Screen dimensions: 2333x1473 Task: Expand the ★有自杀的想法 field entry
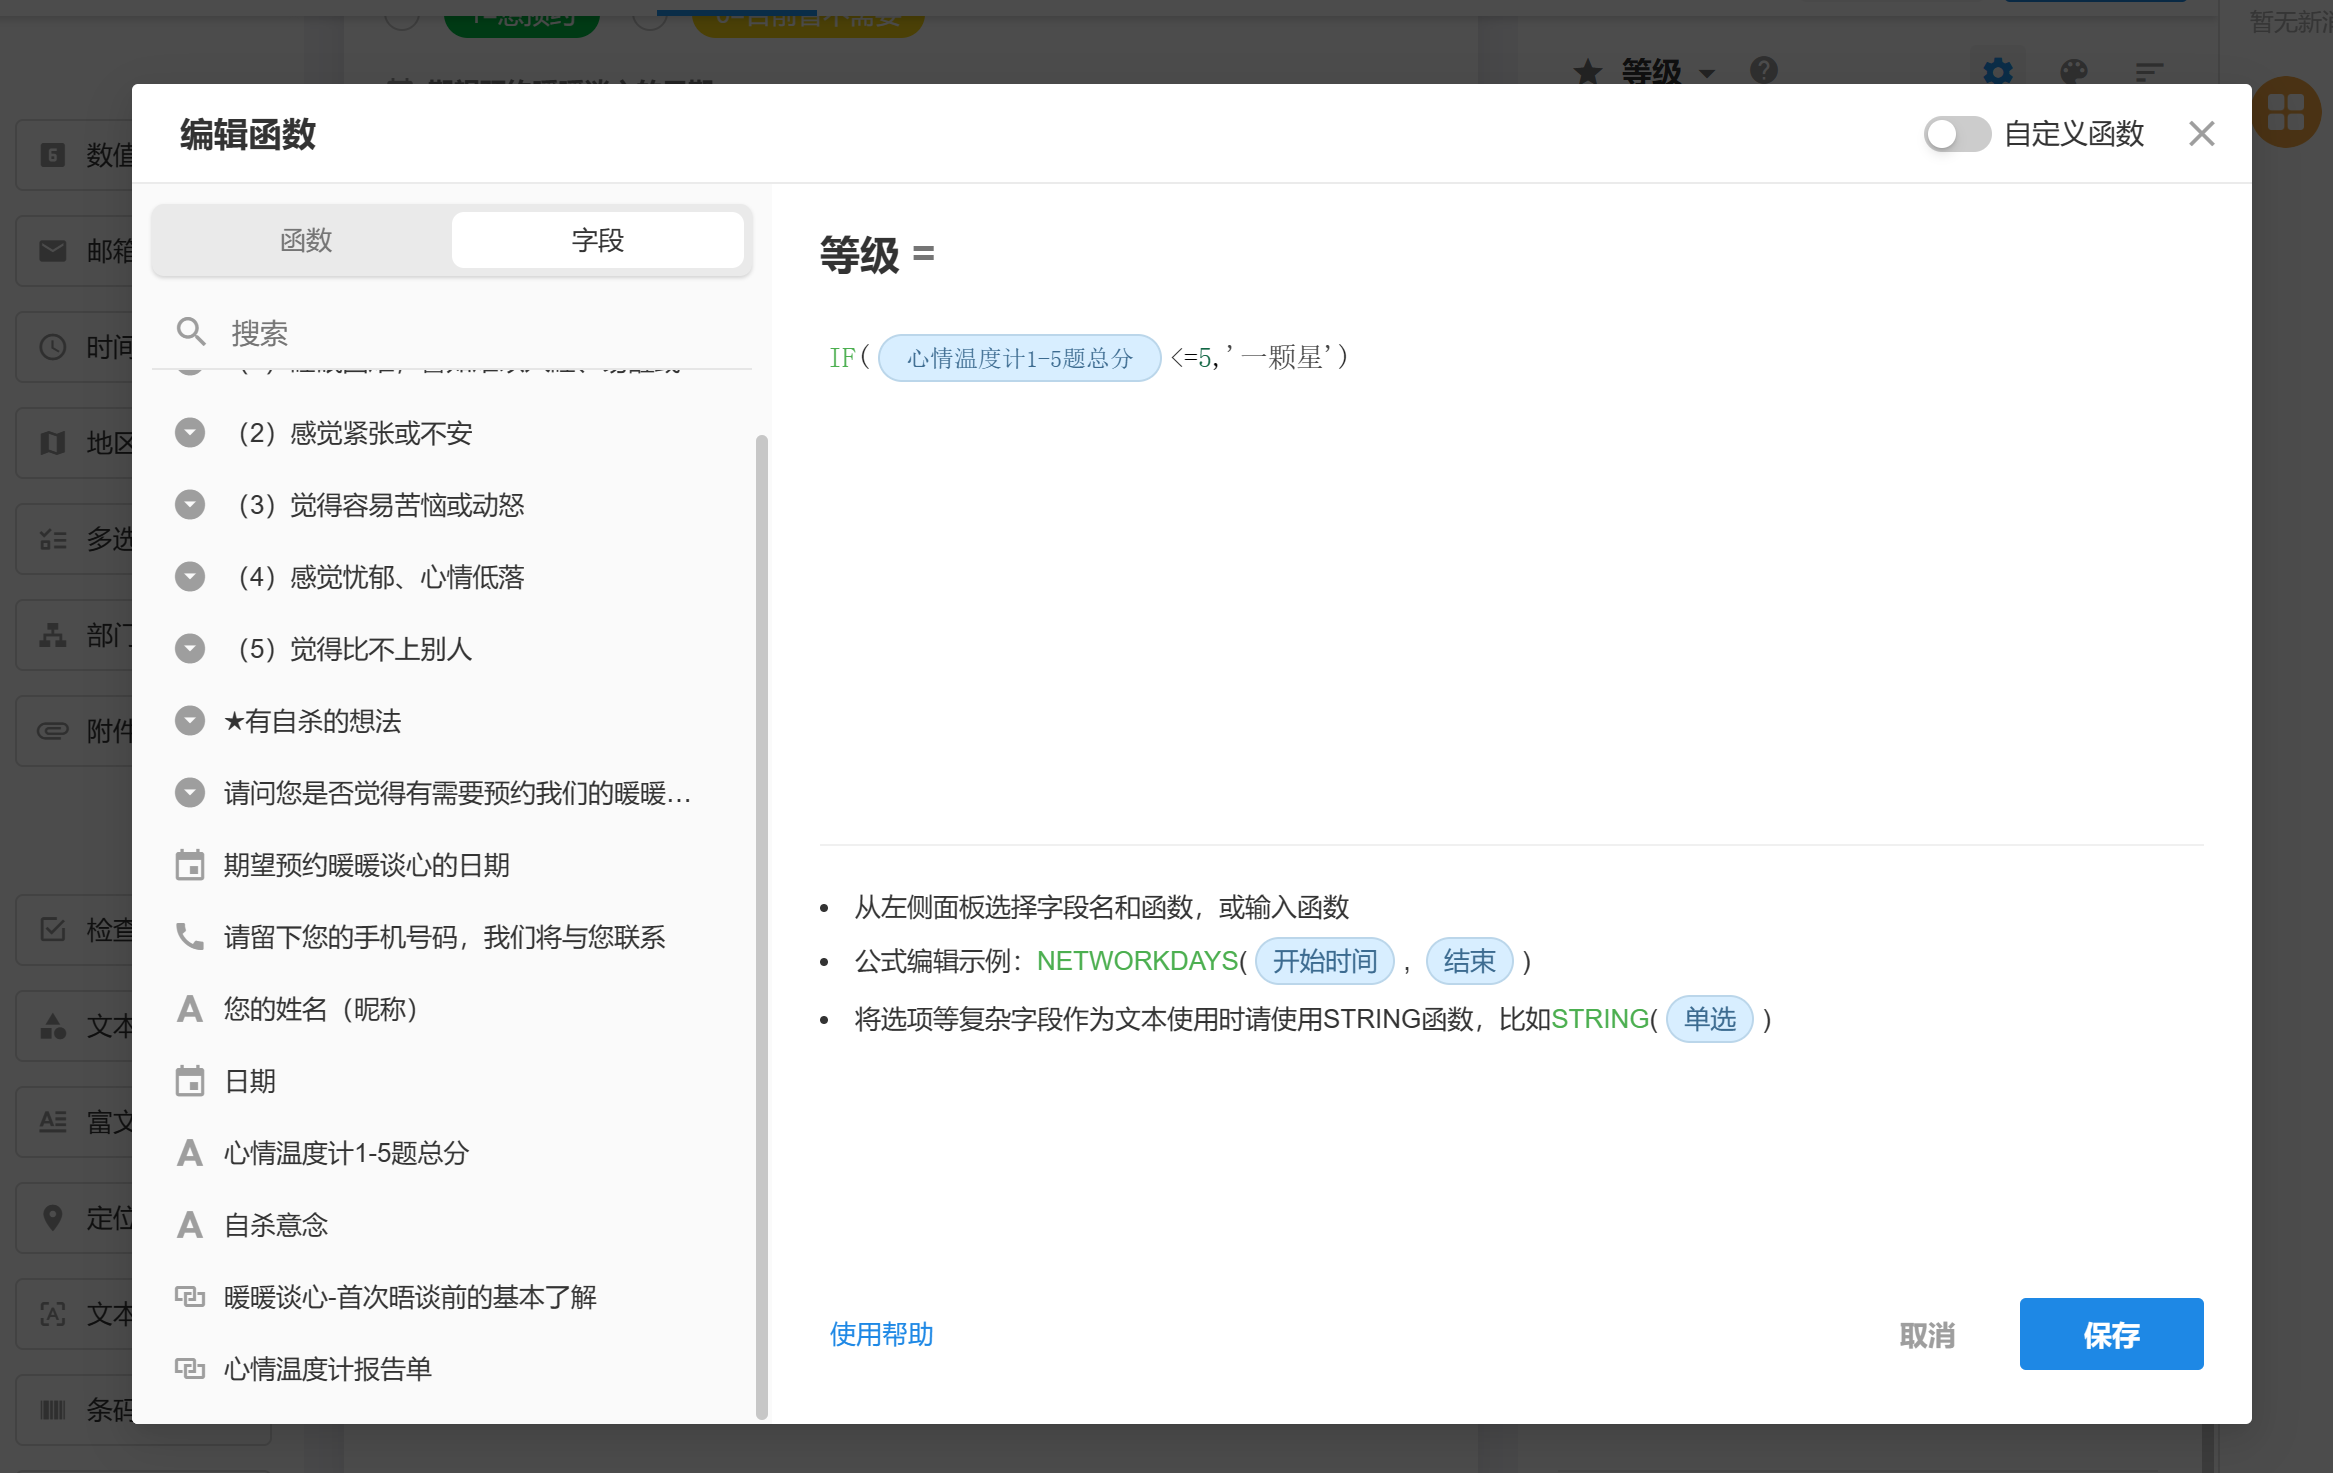pyautogui.click(x=190, y=721)
